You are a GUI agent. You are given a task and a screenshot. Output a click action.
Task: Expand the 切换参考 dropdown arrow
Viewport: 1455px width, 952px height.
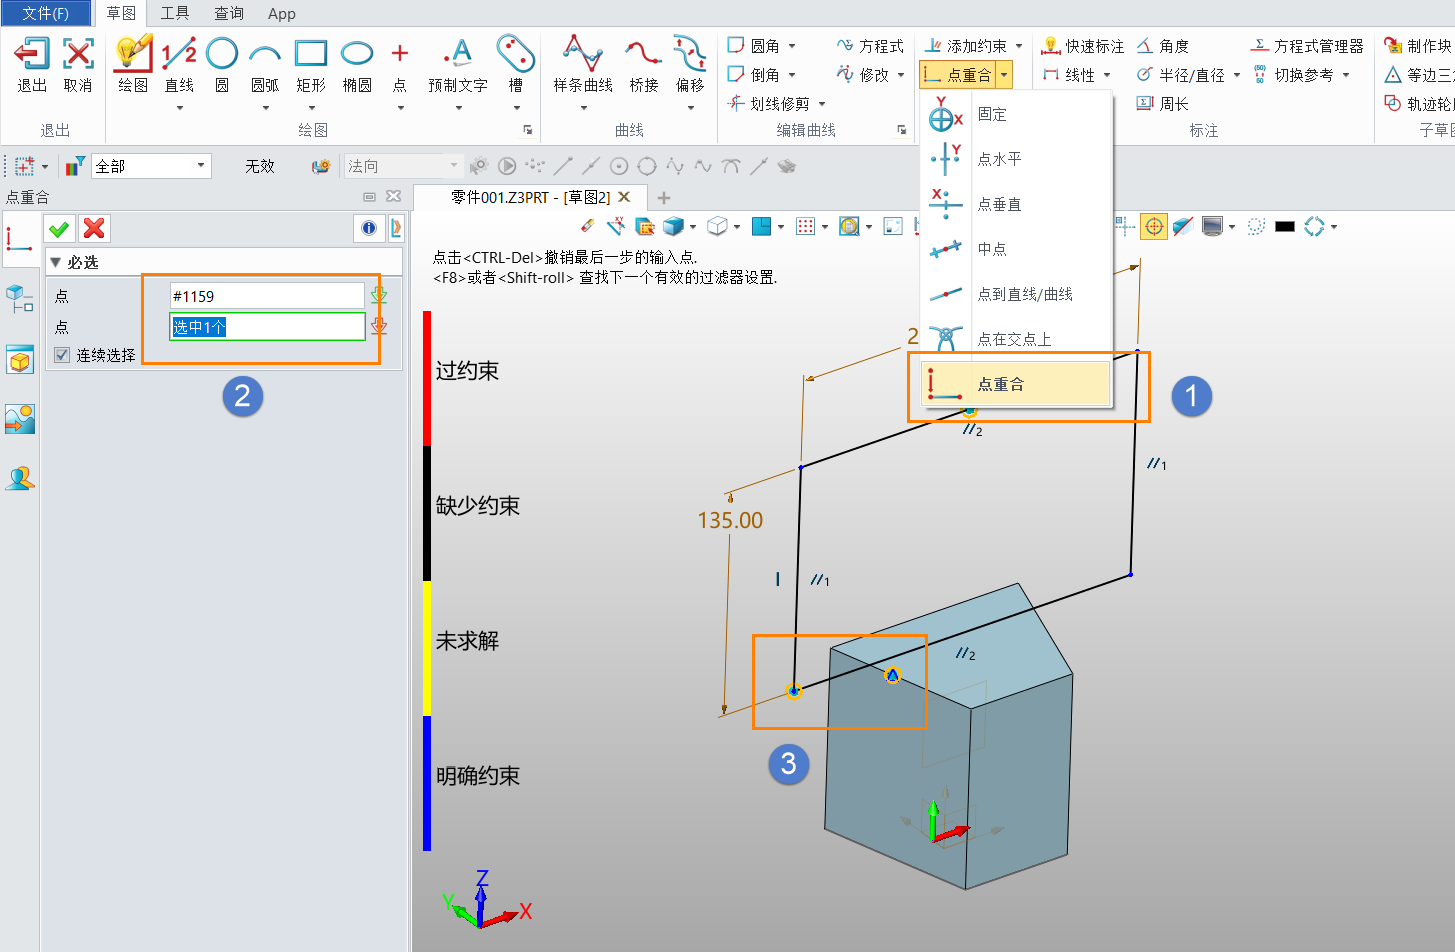click(1346, 75)
